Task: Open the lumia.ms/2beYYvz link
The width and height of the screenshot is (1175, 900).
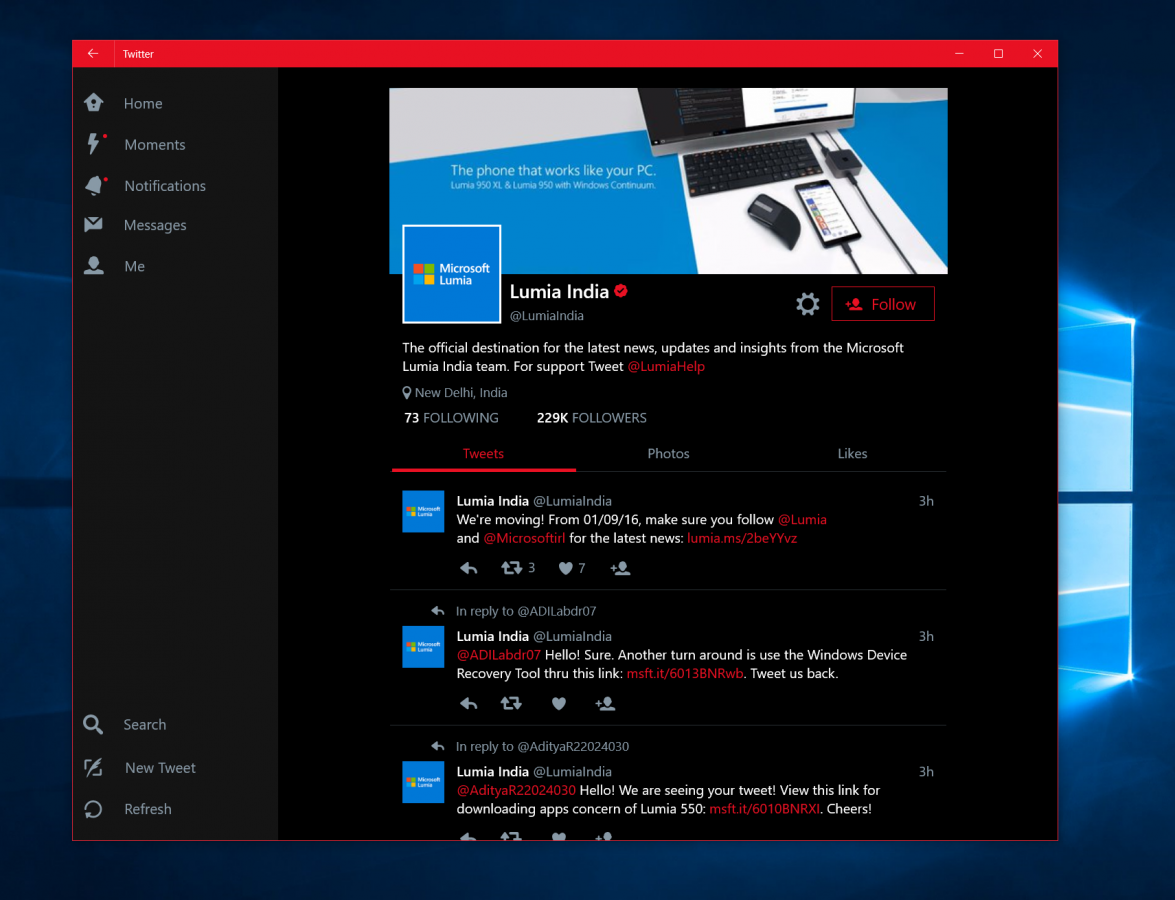Action: [742, 538]
